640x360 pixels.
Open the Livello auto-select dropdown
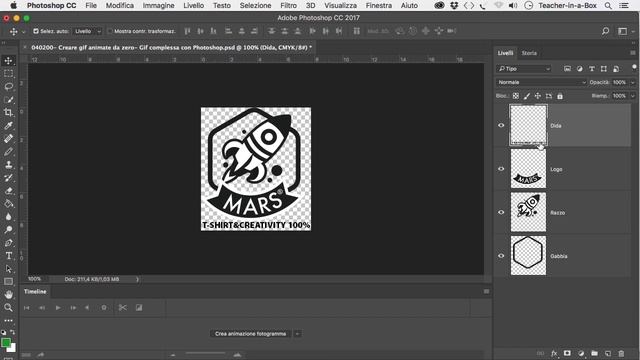click(87, 31)
